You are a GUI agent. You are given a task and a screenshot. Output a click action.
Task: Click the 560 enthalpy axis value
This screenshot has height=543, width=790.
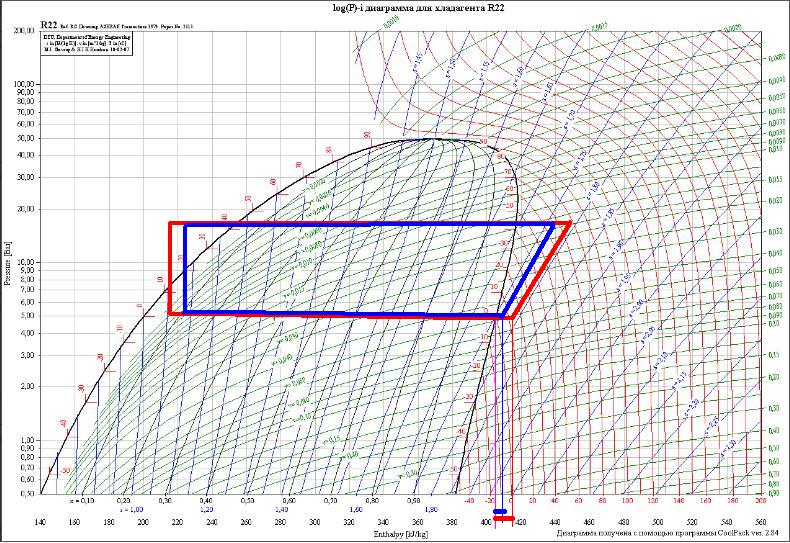pyautogui.click(x=761, y=523)
